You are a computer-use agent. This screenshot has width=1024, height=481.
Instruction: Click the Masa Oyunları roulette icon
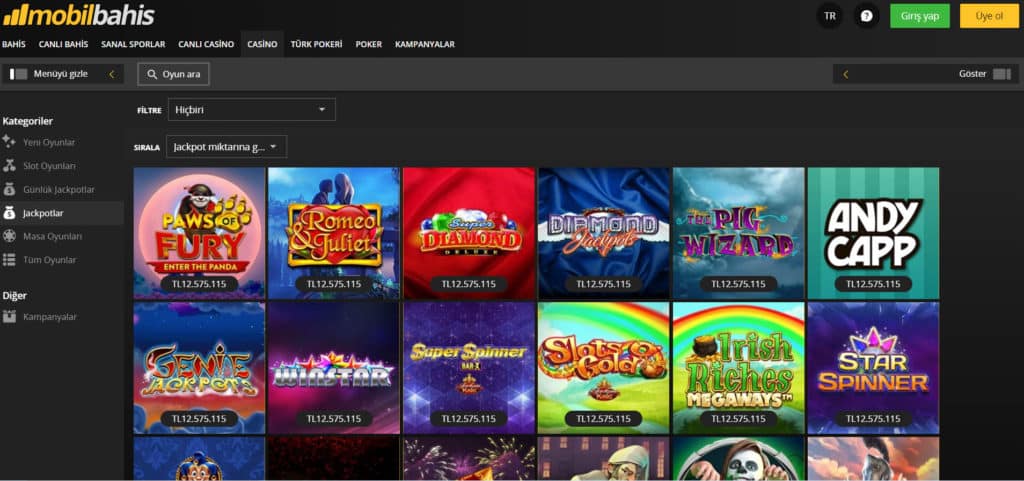pyautogui.click(x=9, y=236)
